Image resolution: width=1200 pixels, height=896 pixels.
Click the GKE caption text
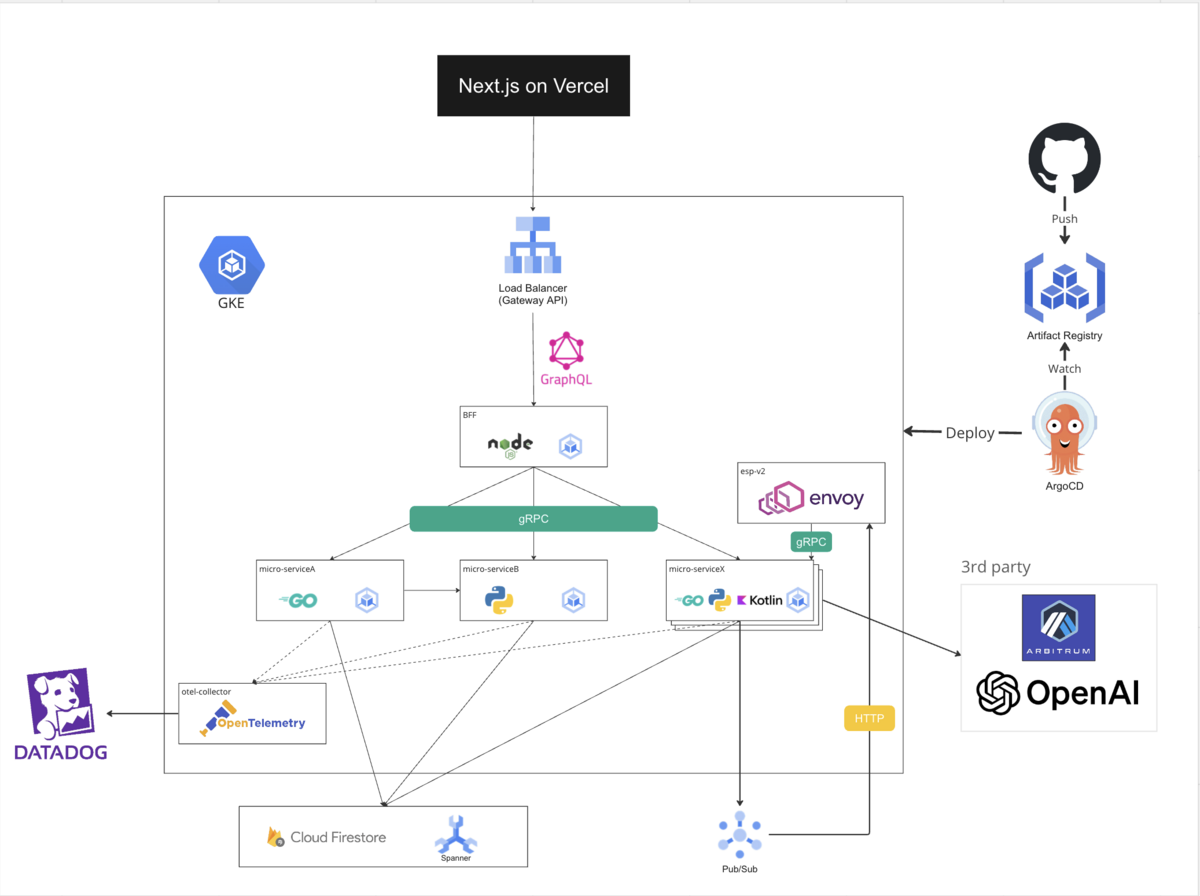click(232, 303)
